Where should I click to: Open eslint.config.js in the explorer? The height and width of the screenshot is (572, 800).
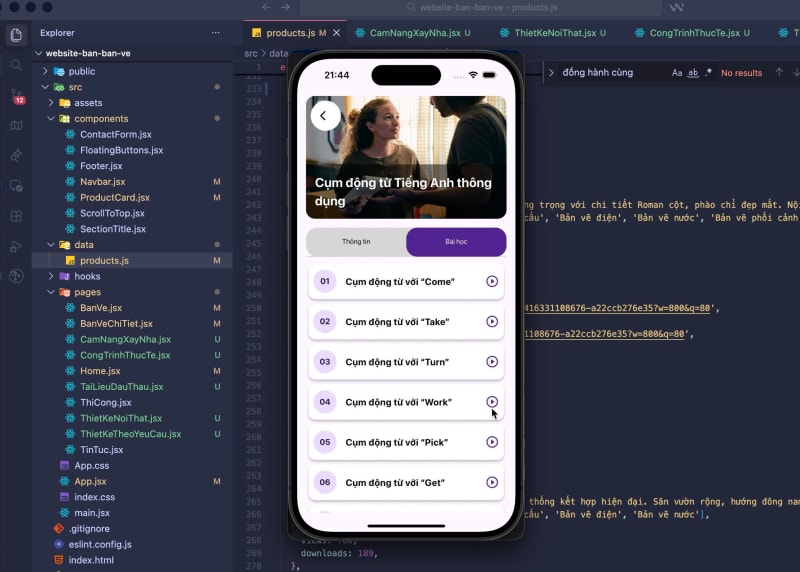point(100,544)
